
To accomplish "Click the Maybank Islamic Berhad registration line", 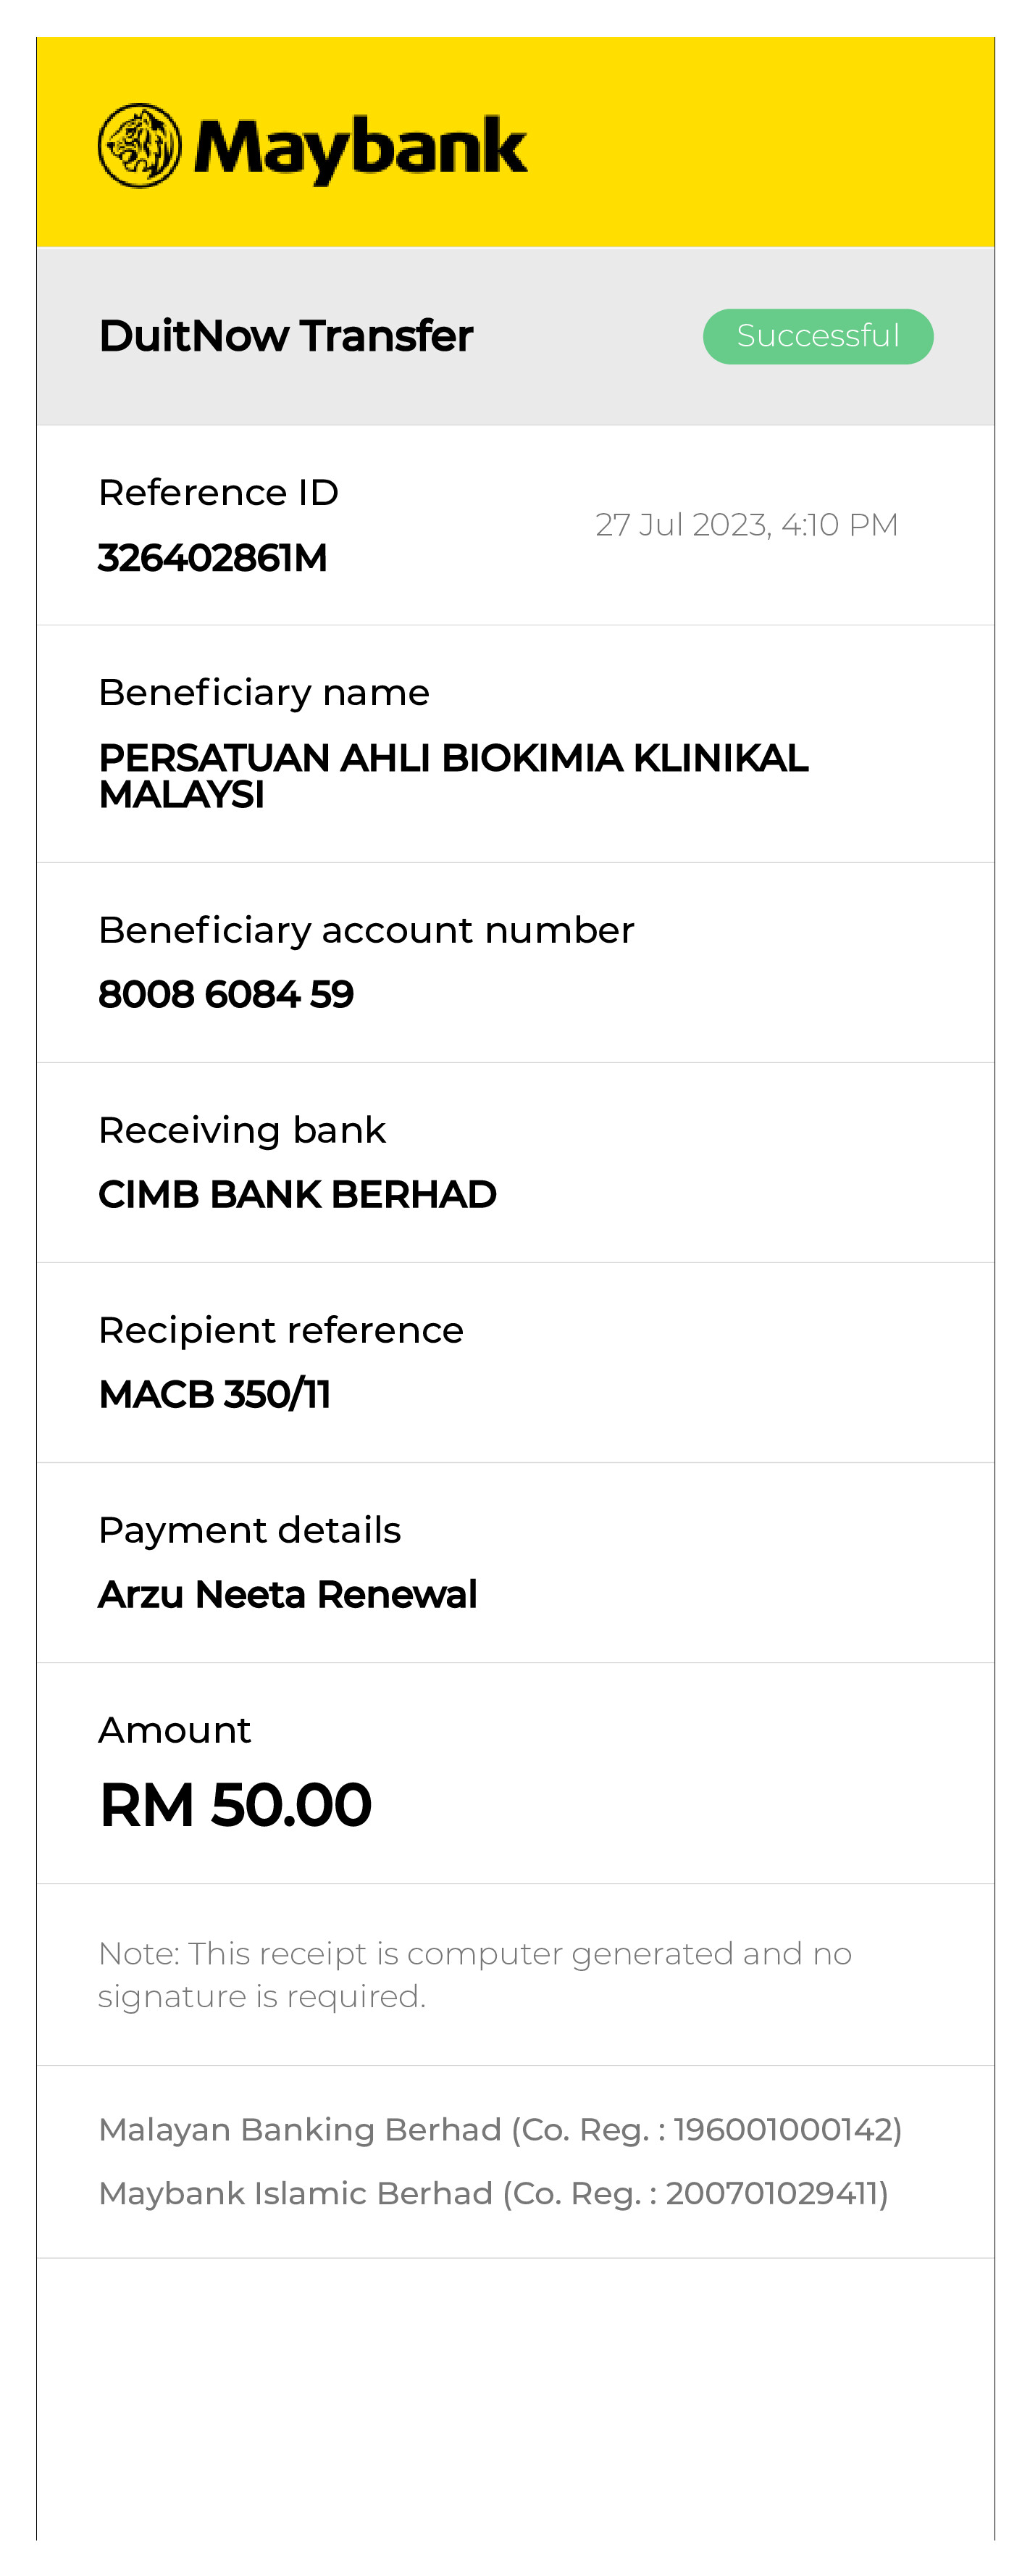I will tap(493, 2192).
